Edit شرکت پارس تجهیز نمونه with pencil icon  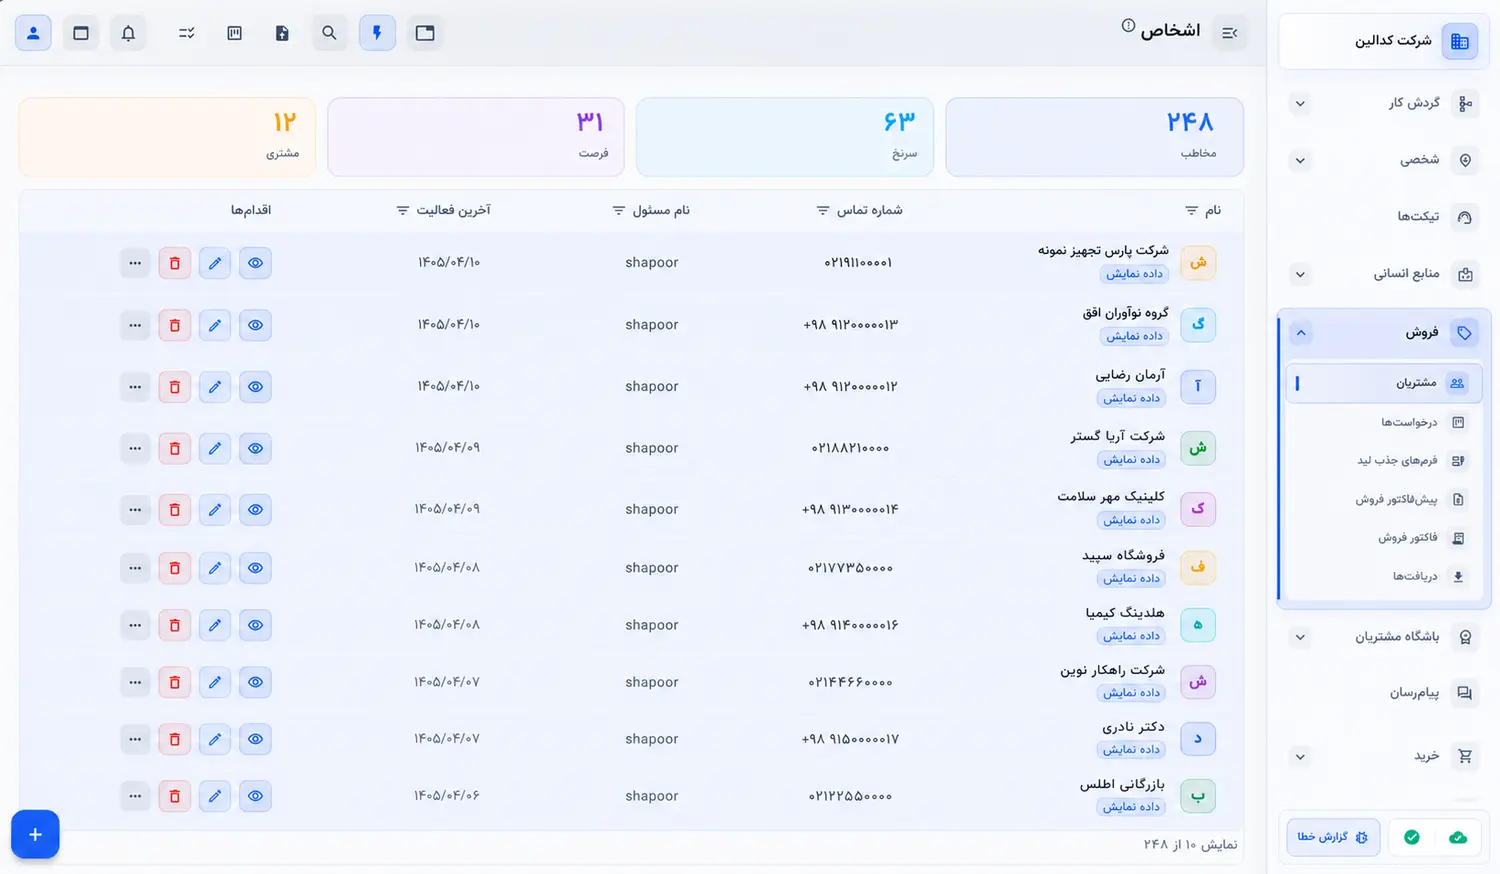[215, 263]
